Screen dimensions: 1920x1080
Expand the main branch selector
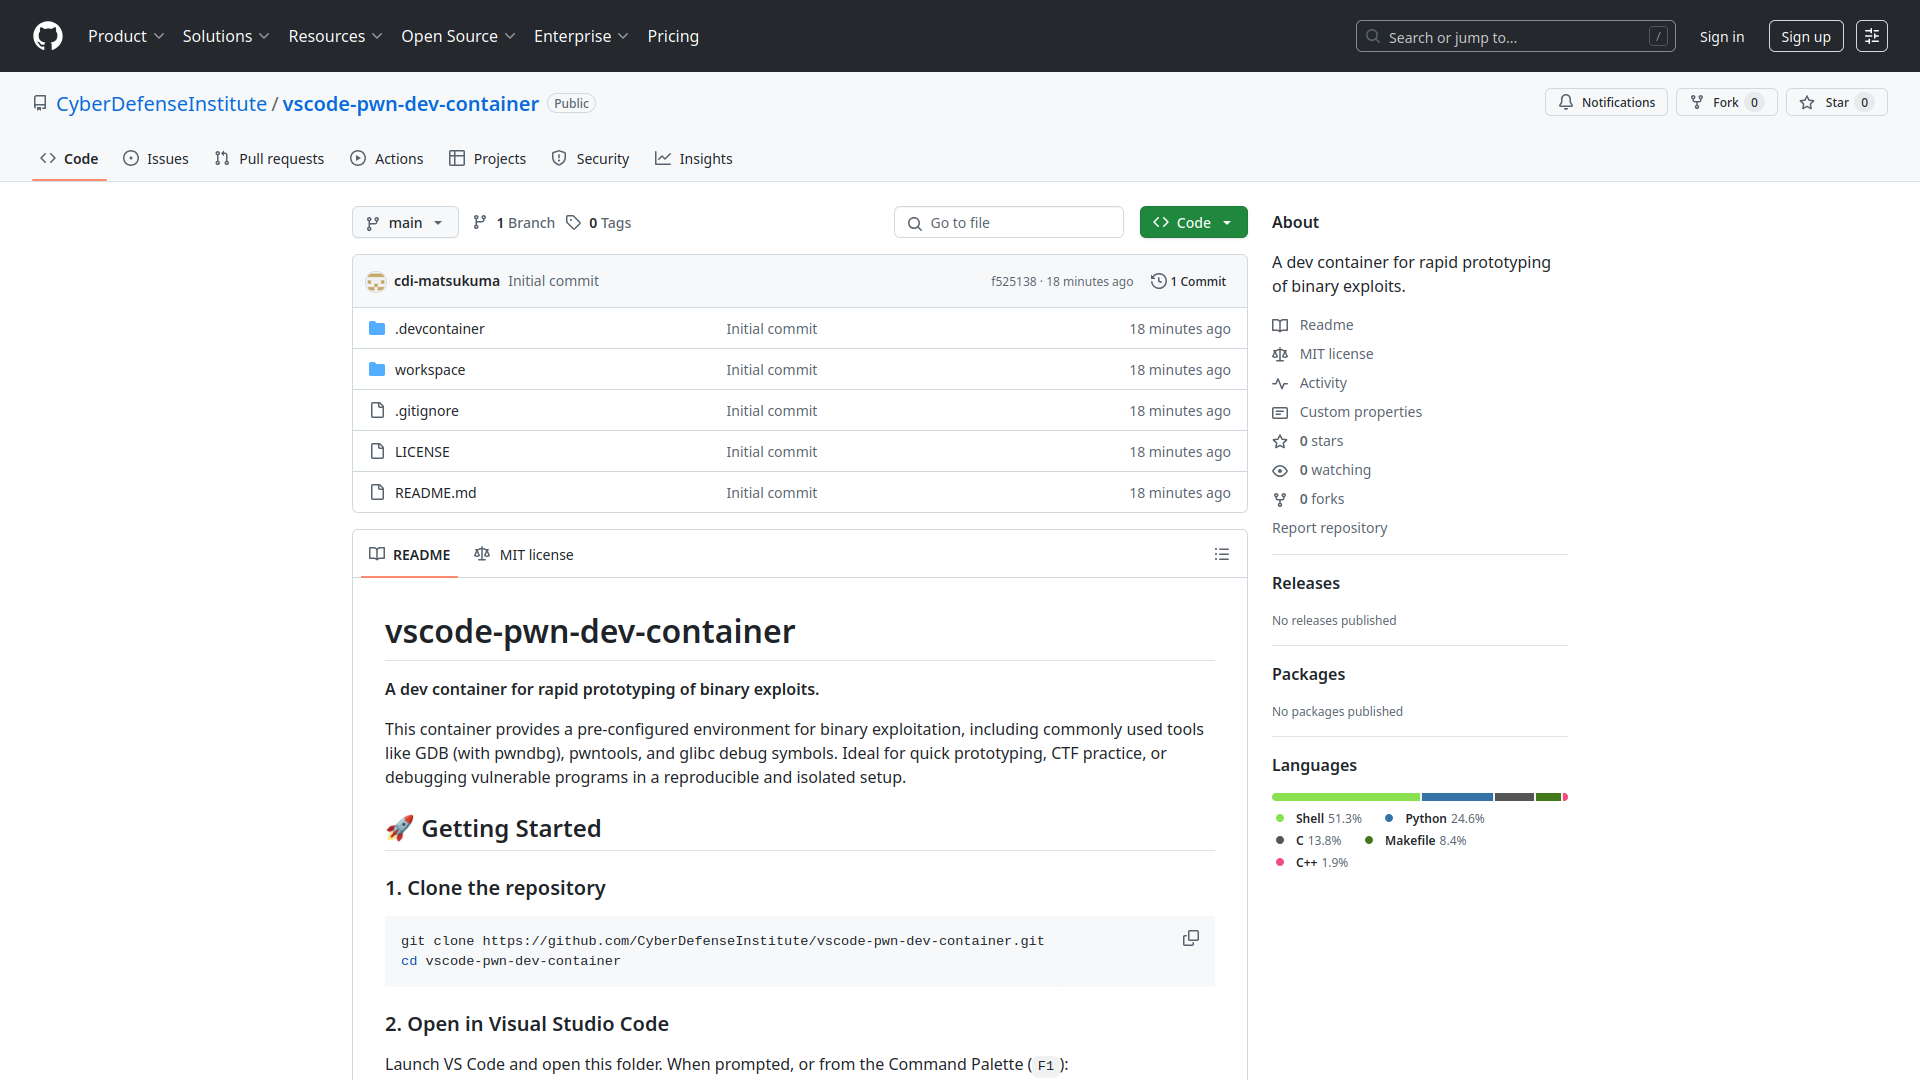pyautogui.click(x=405, y=222)
